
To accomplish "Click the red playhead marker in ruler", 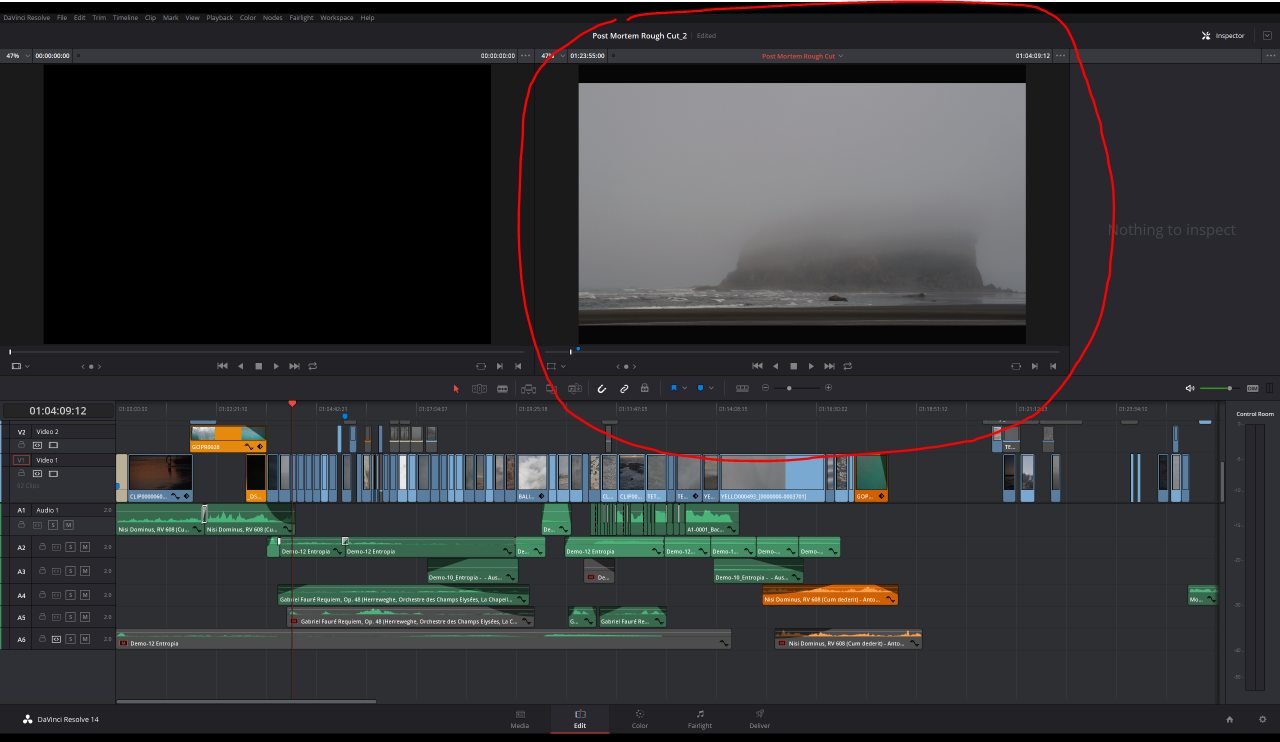I will (x=292, y=404).
